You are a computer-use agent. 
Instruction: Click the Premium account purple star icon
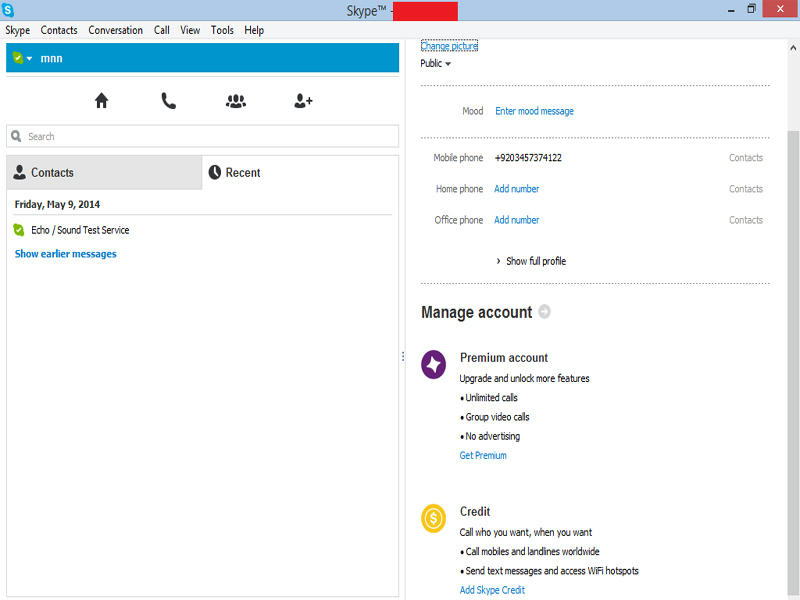point(433,364)
